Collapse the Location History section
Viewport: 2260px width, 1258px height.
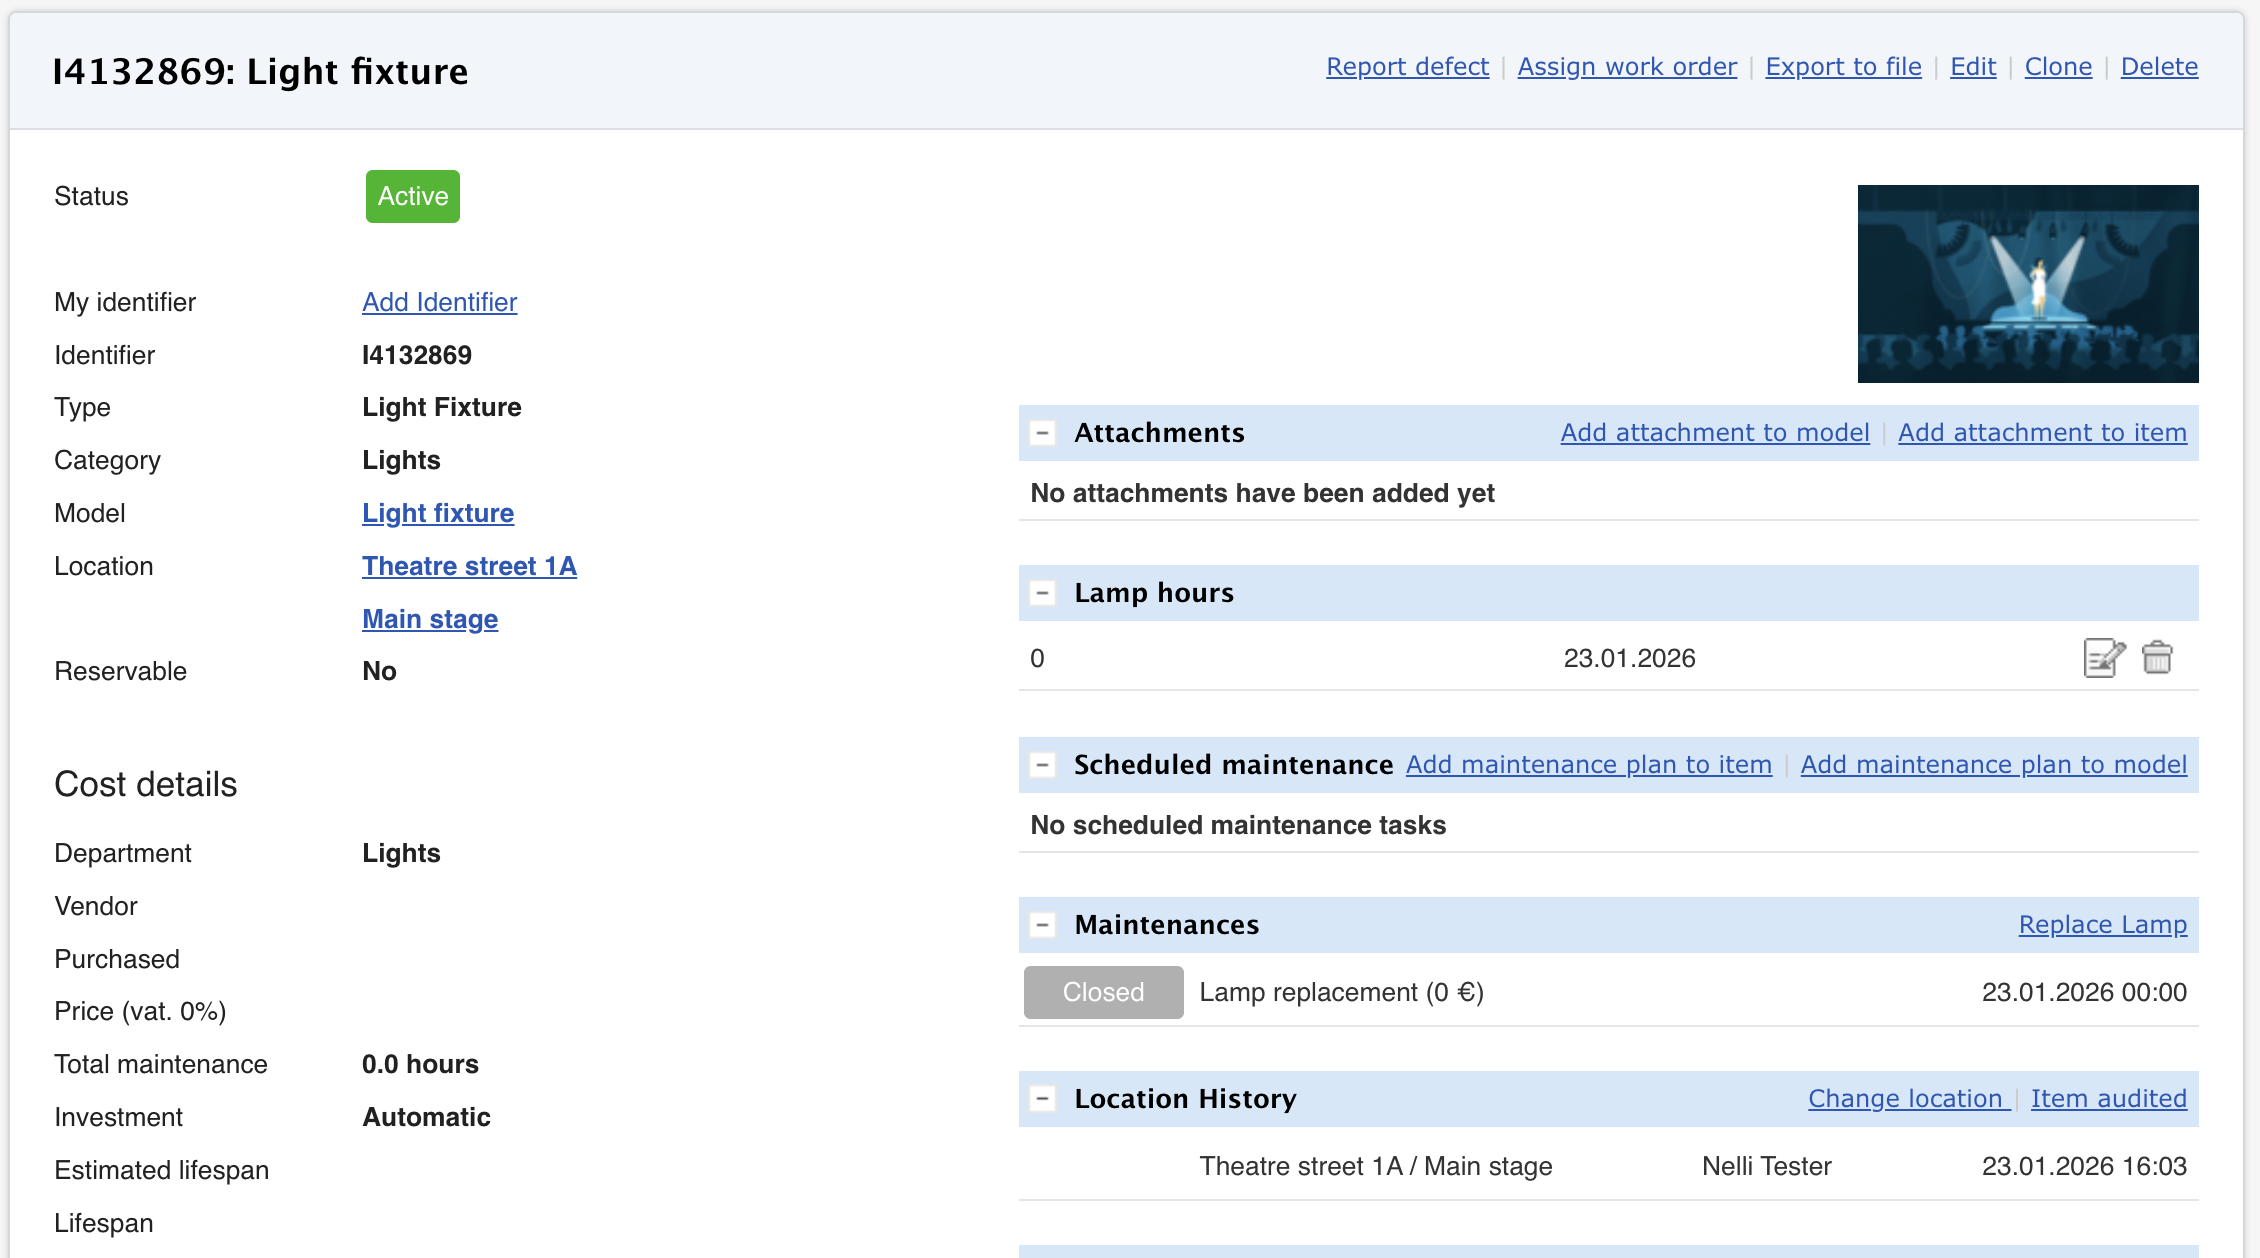pos(1042,1099)
